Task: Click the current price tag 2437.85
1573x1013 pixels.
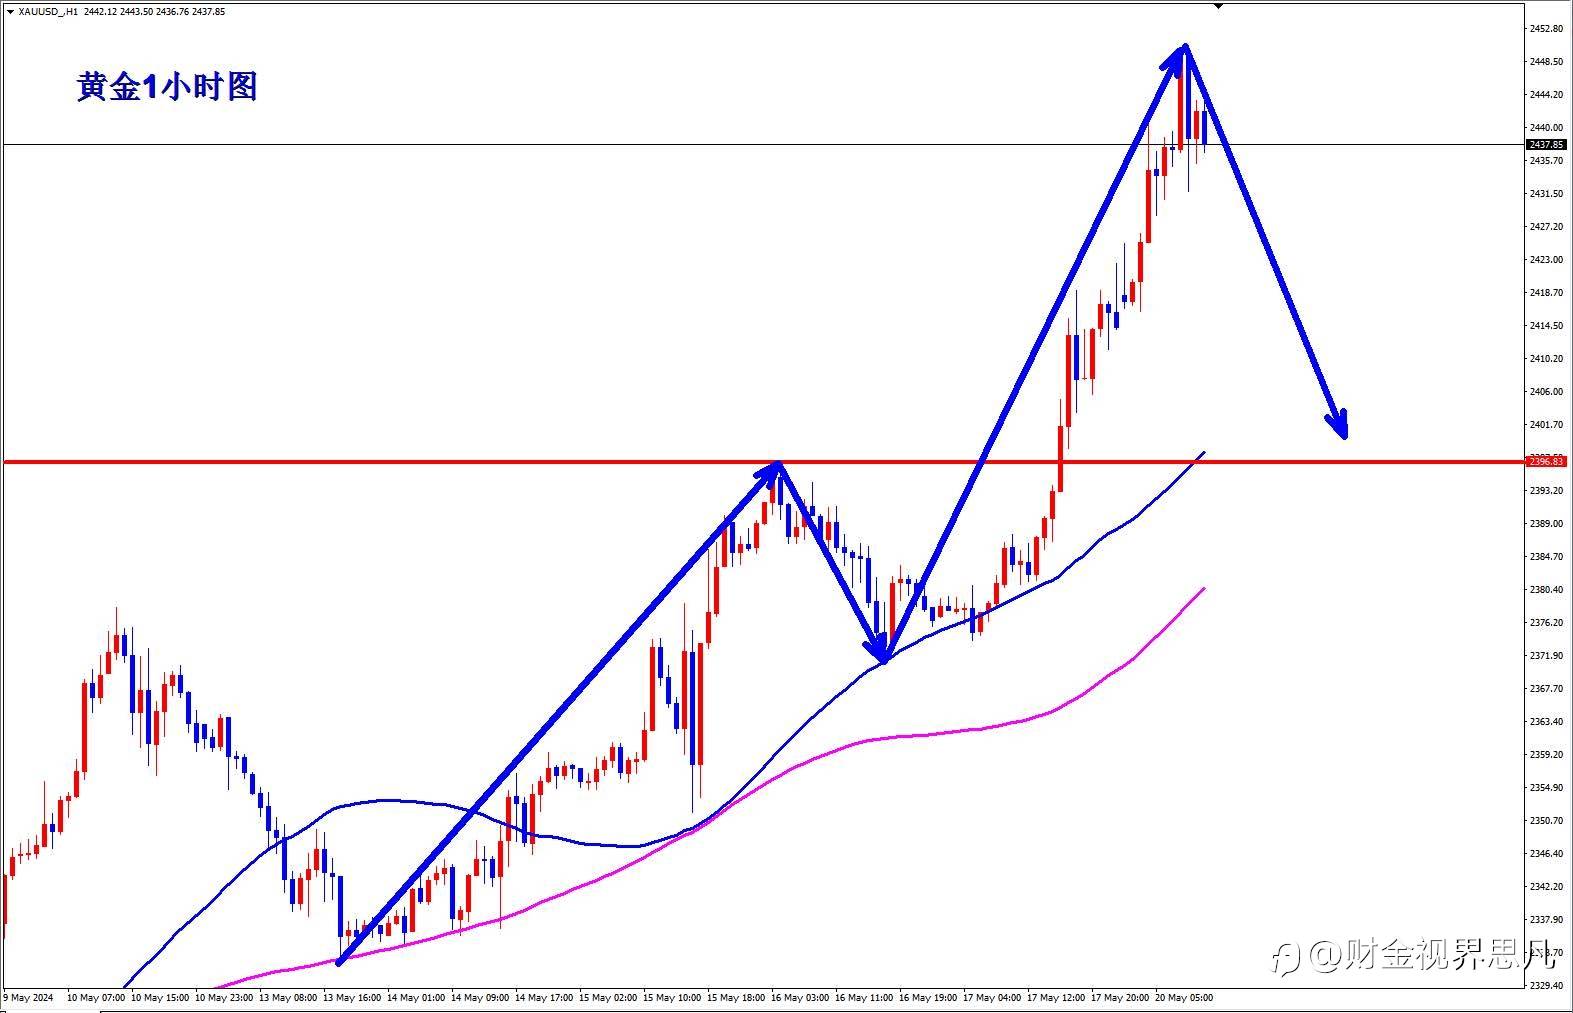Action: pos(1547,145)
